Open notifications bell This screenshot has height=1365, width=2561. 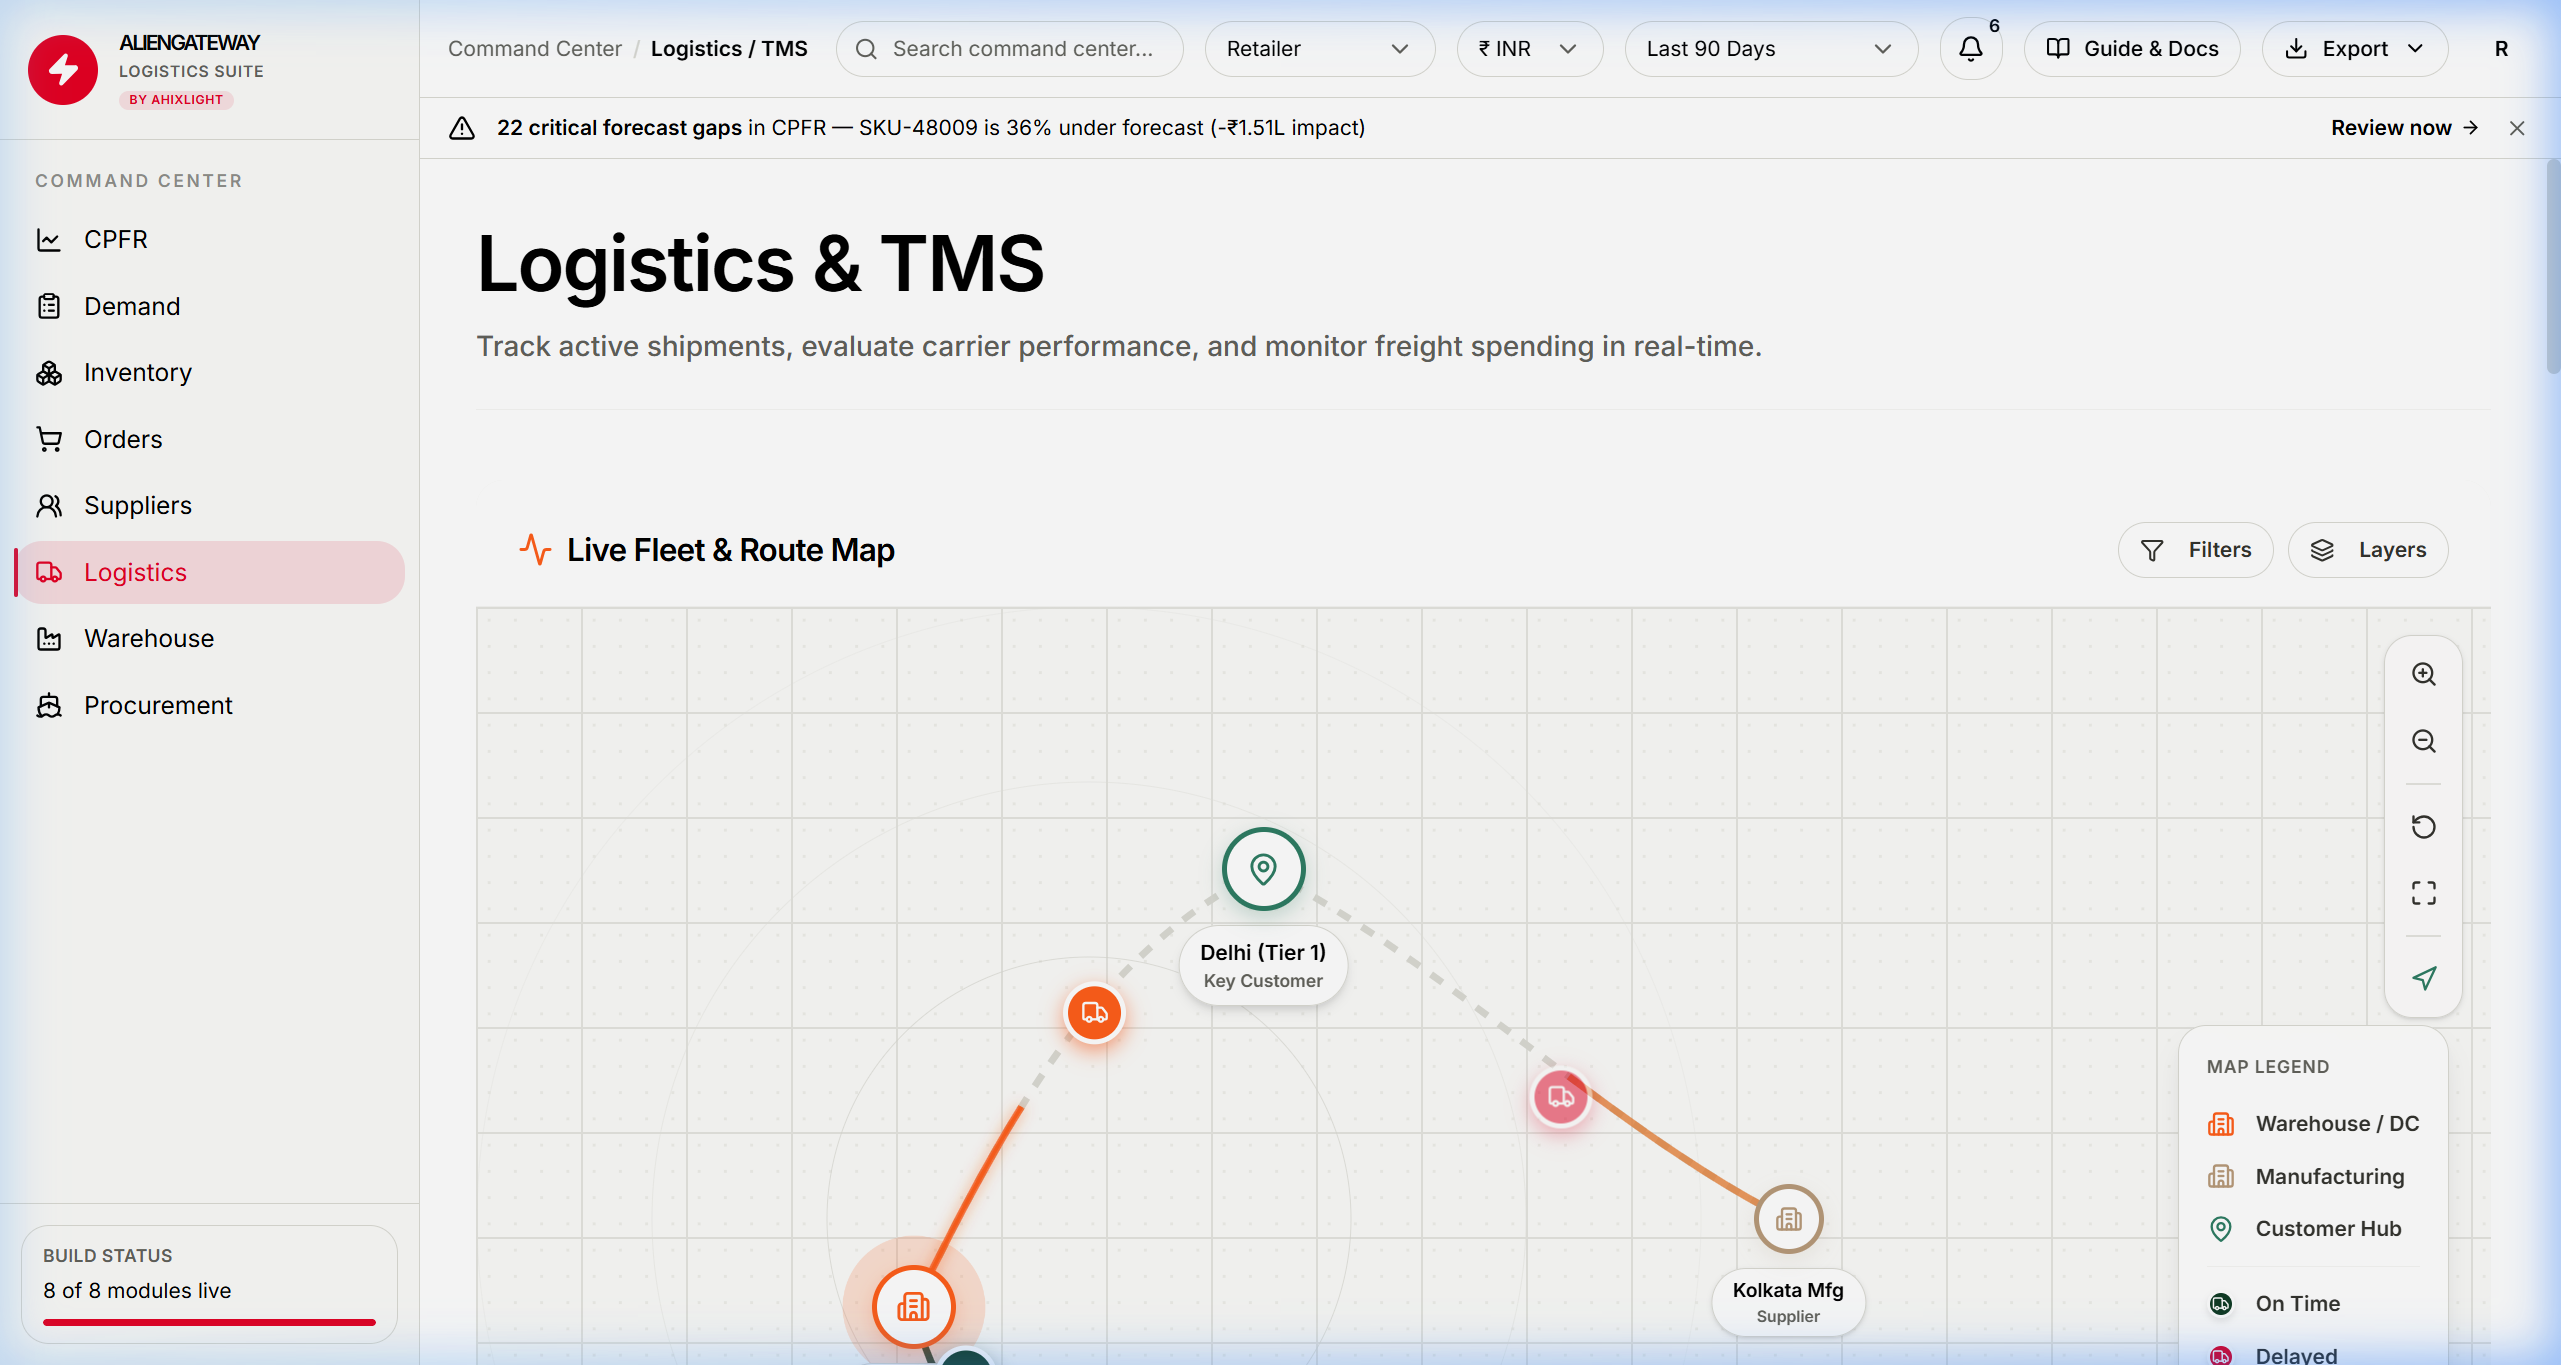pyautogui.click(x=1970, y=49)
